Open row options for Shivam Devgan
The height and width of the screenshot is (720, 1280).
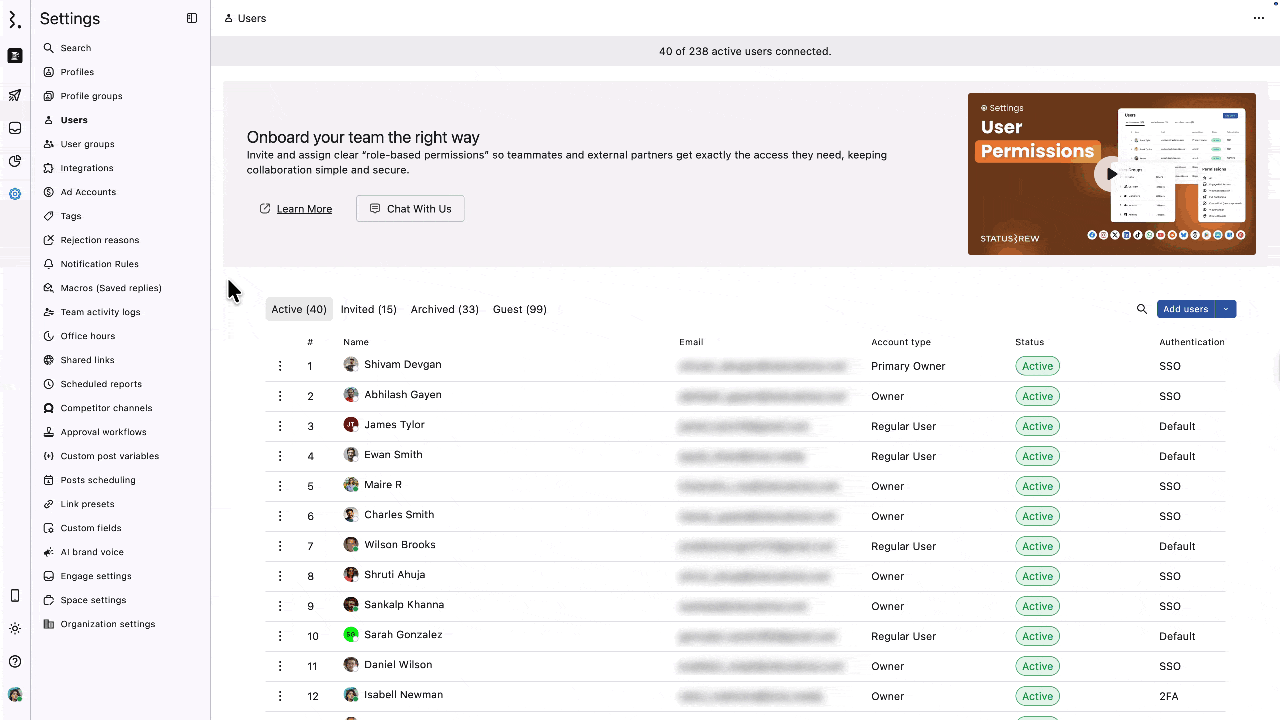coord(280,366)
